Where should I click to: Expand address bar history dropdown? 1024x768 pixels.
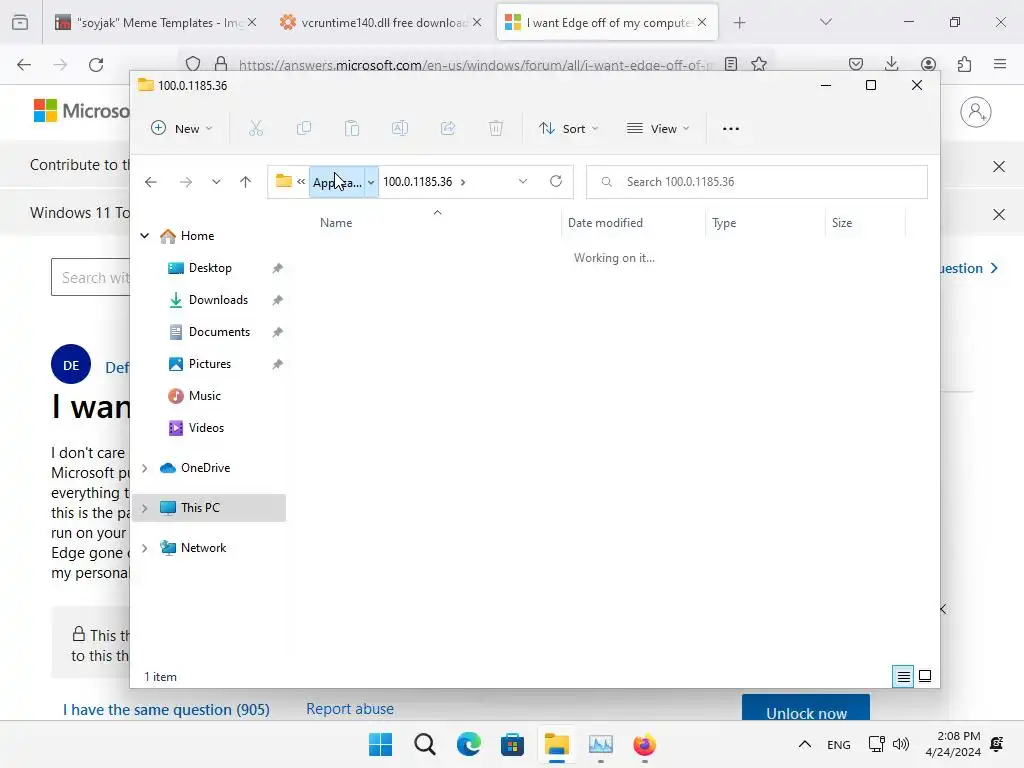pyautogui.click(x=523, y=181)
